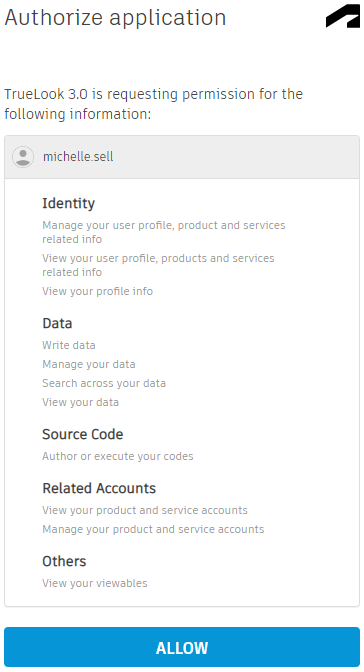Click the Identity section heading

(x=69, y=203)
